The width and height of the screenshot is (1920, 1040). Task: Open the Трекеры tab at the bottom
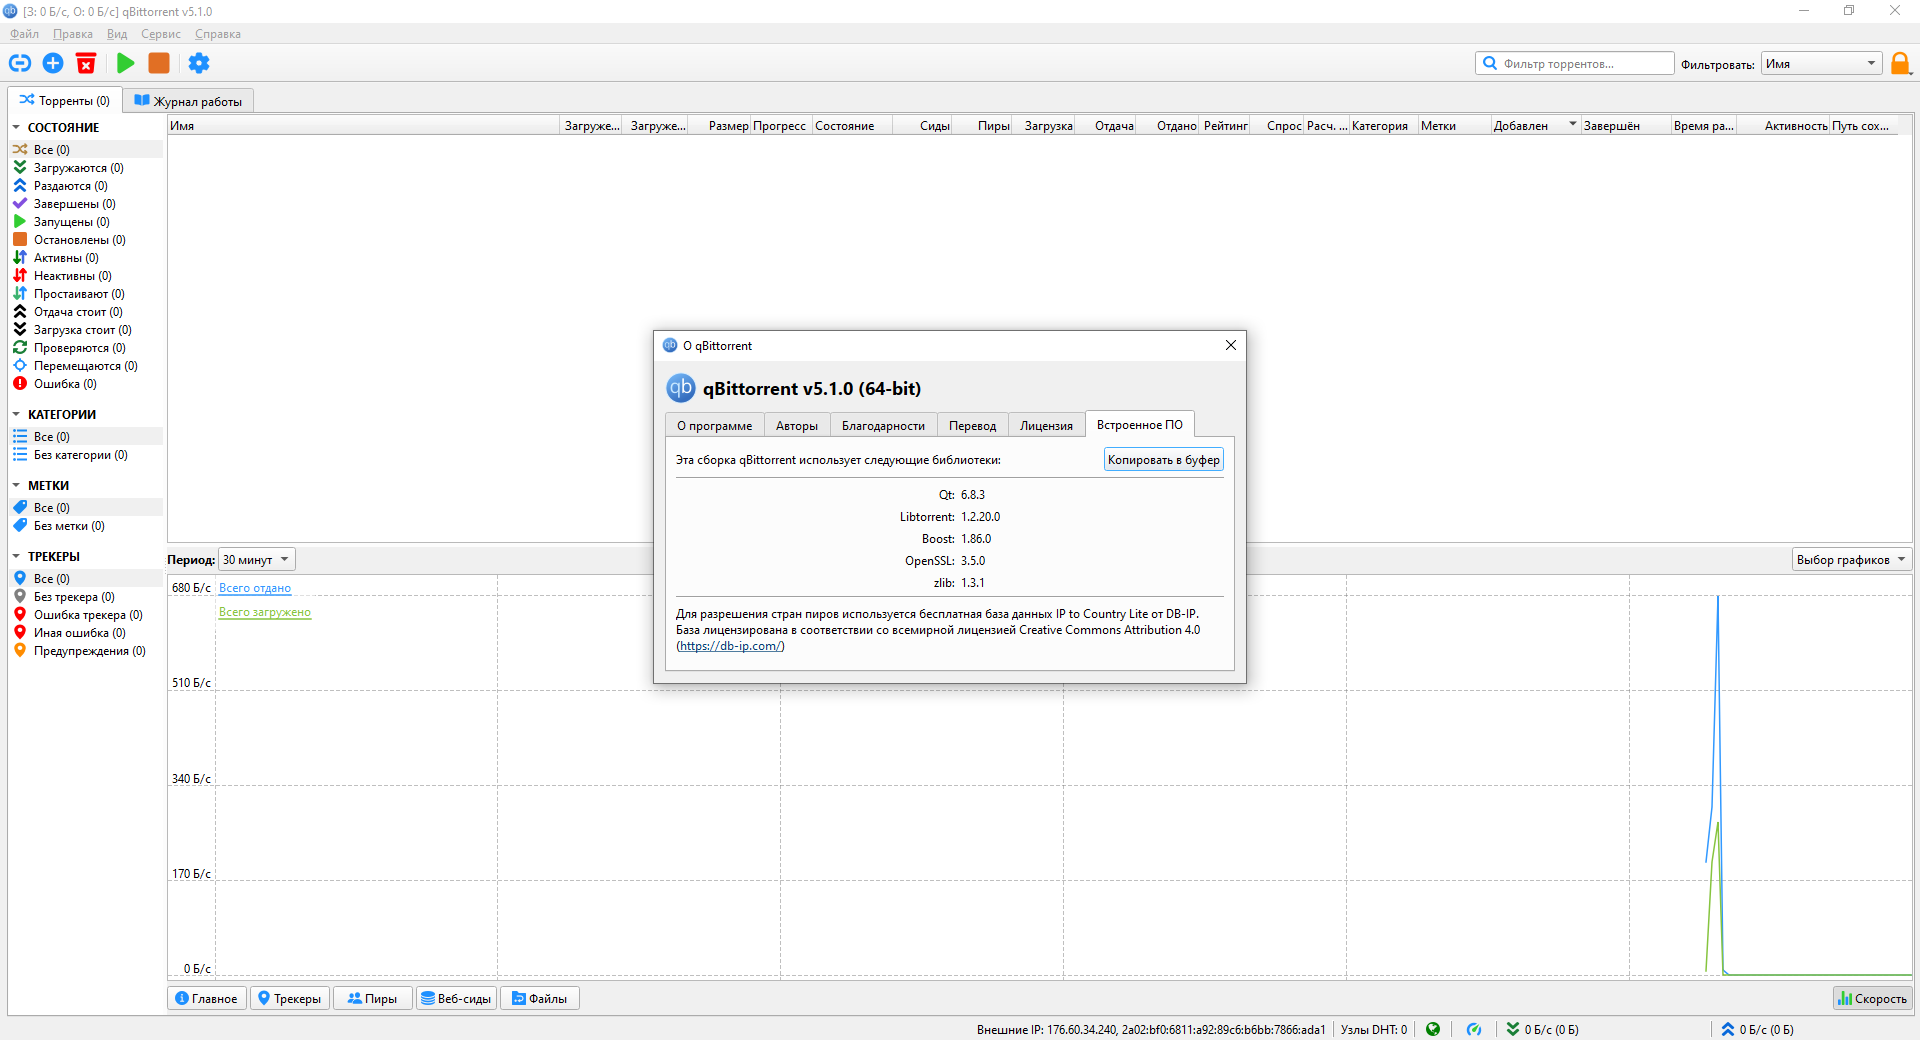coord(290,998)
